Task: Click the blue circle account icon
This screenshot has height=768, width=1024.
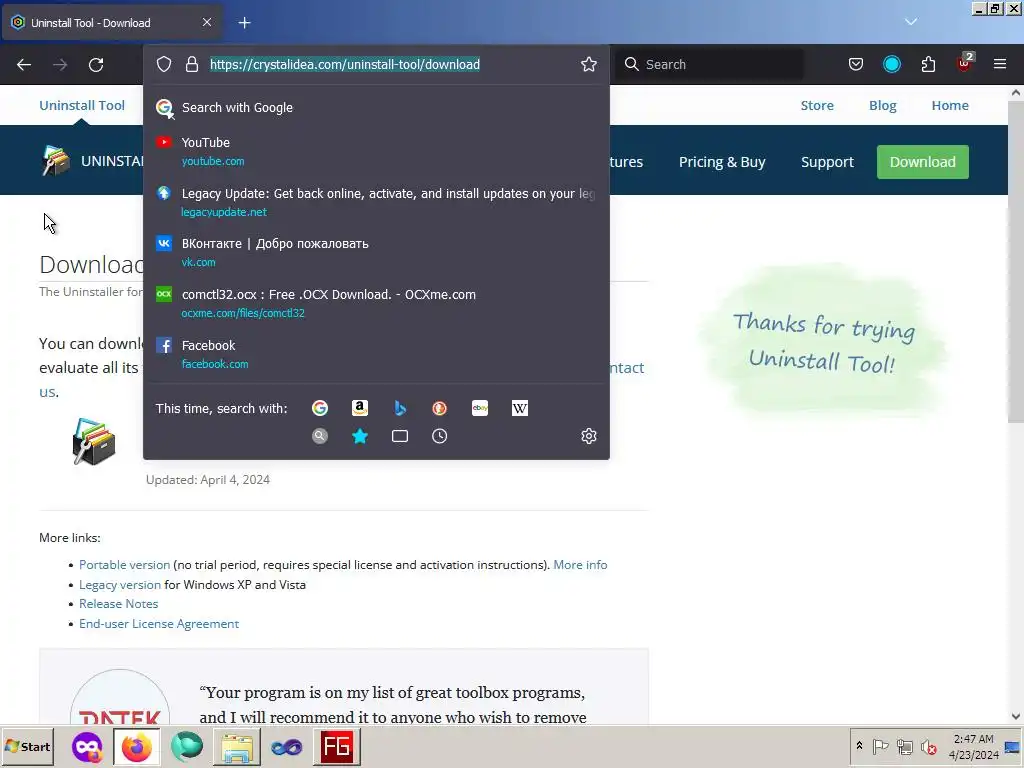Action: point(891,64)
